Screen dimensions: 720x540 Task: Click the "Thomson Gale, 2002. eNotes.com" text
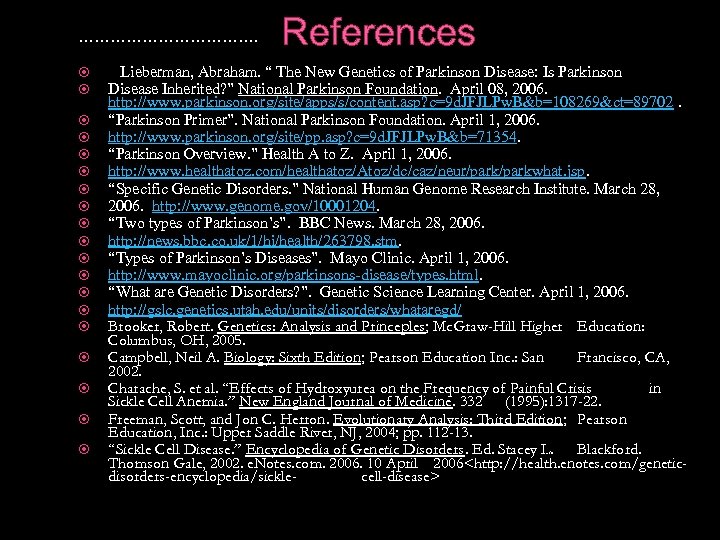tap(216, 463)
